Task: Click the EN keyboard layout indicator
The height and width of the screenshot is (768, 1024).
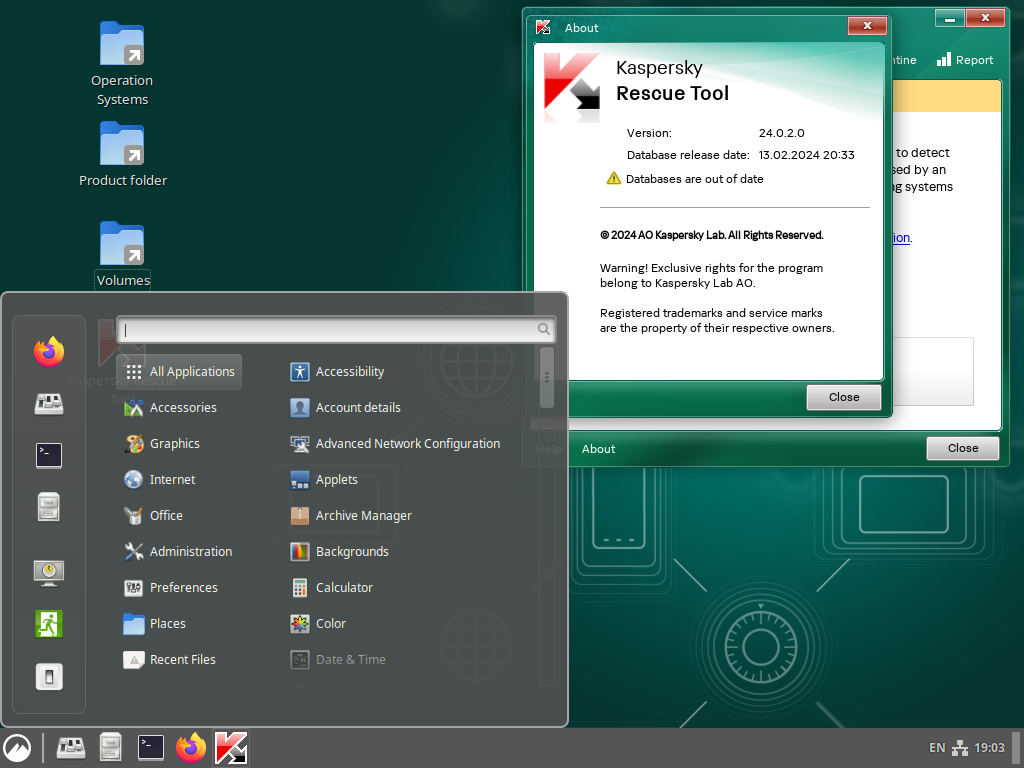Action: pos(937,748)
